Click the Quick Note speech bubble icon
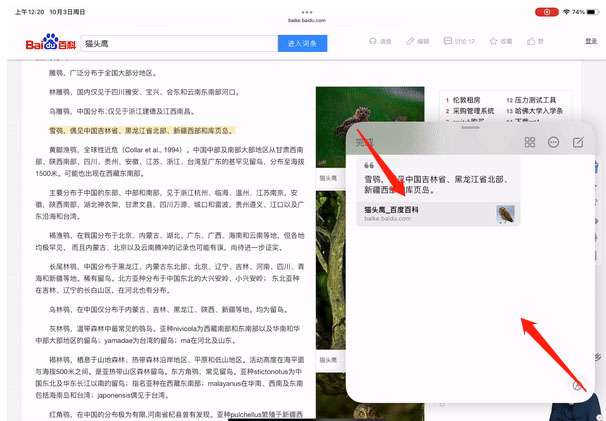Image resolution: width=606 pixels, height=421 pixels. (554, 143)
